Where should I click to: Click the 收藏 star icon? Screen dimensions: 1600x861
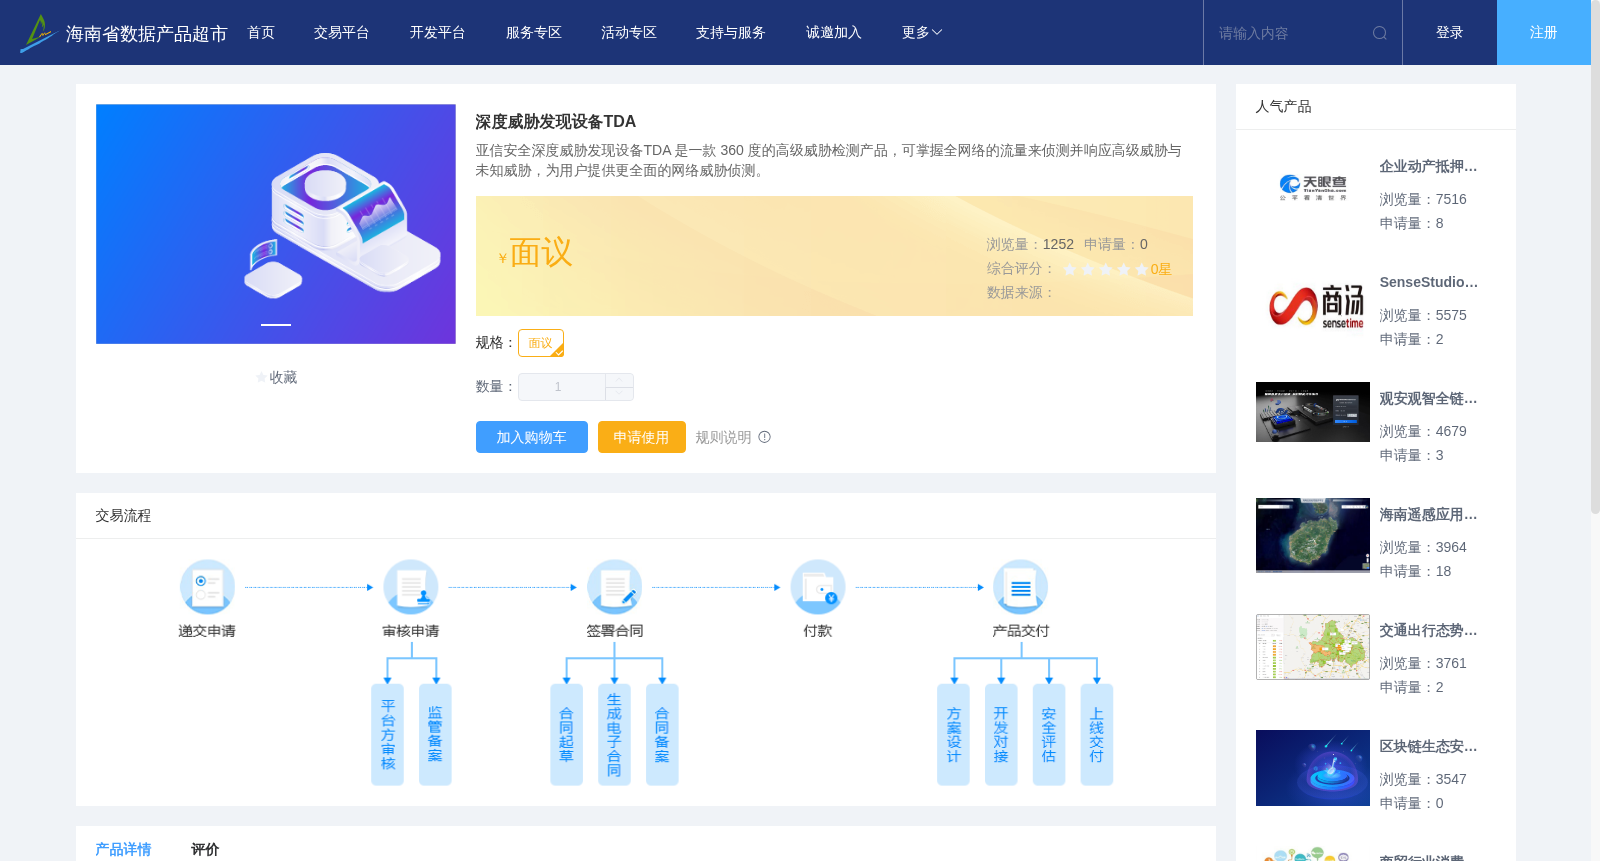262,377
